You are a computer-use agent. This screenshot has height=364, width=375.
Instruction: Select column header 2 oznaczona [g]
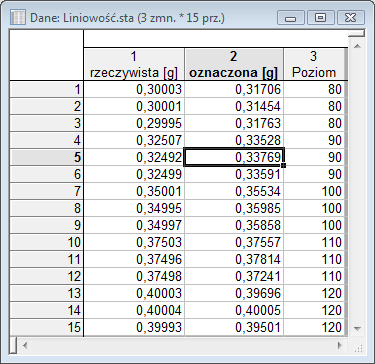click(x=234, y=64)
